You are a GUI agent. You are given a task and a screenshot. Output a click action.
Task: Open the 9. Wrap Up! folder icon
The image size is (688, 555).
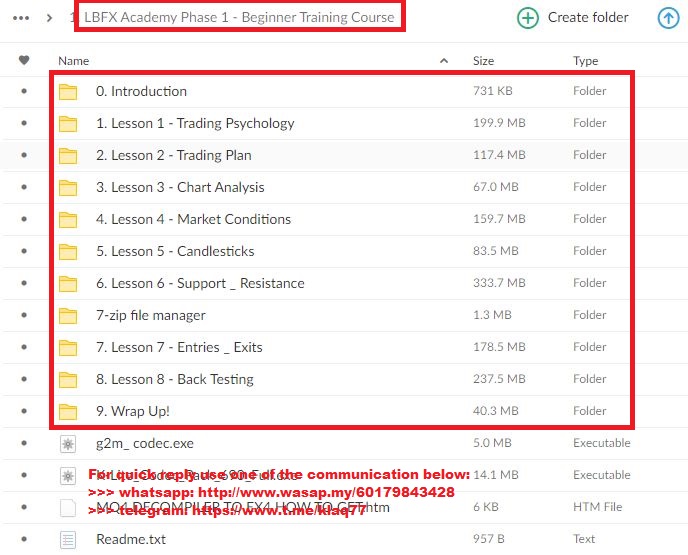68,412
